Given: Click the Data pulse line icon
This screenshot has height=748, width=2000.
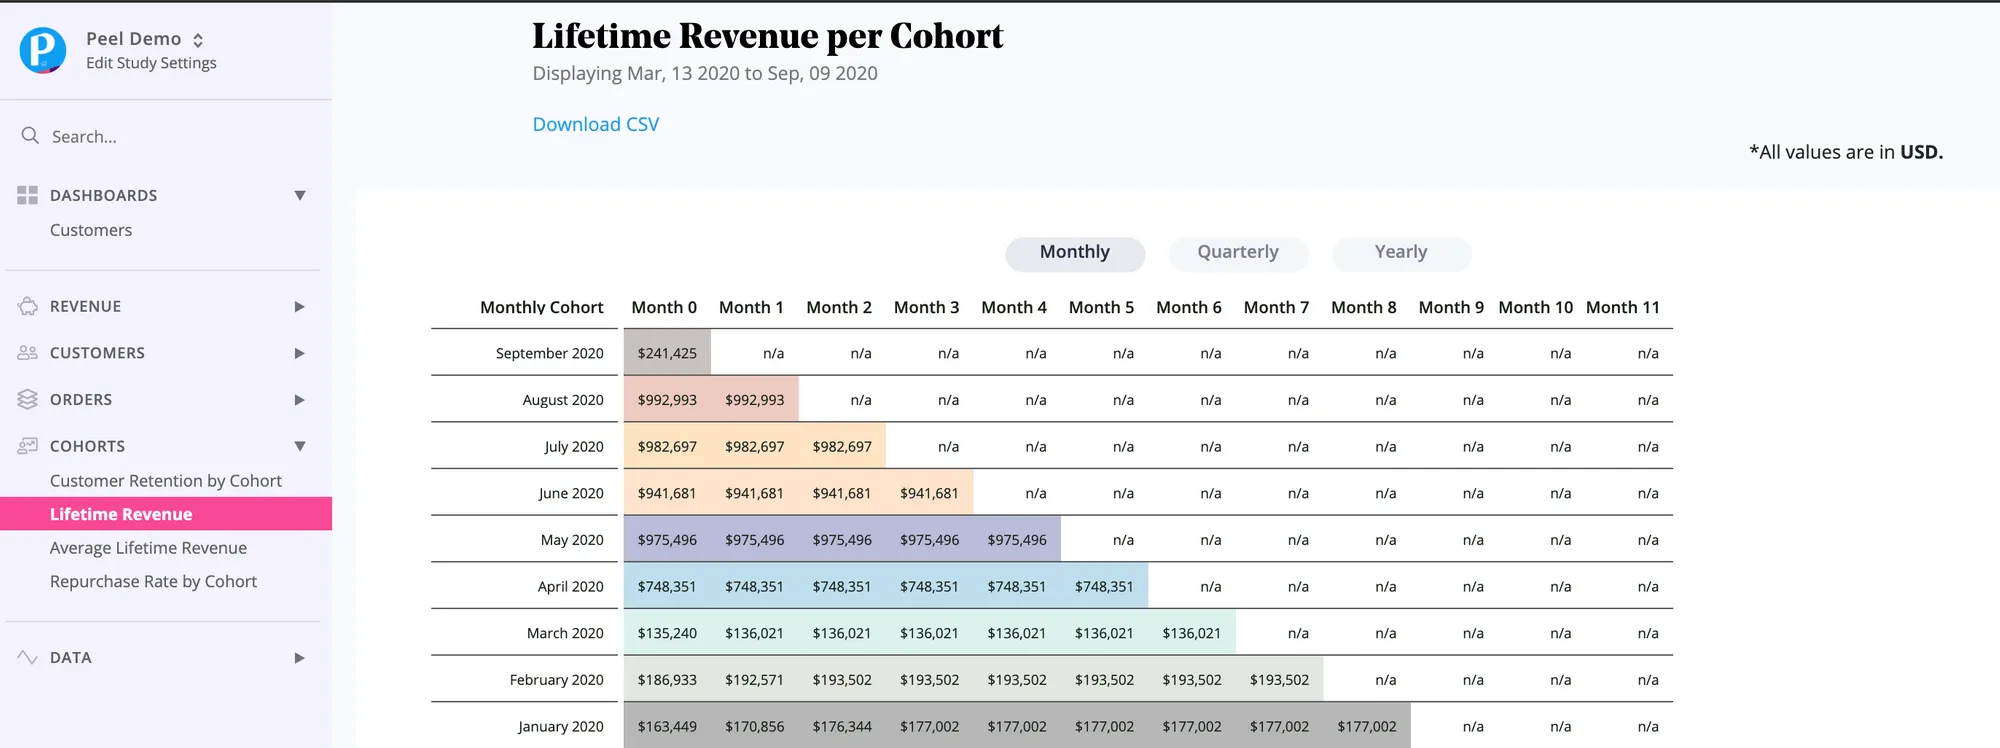Looking at the screenshot, I should tap(28, 657).
